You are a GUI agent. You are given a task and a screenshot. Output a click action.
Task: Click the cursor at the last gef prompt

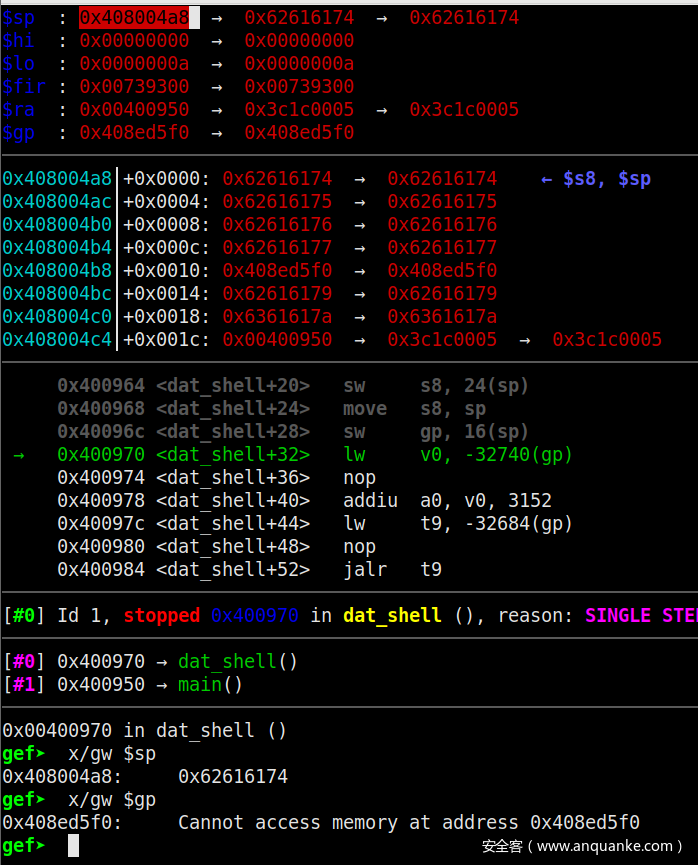(73, 846)
